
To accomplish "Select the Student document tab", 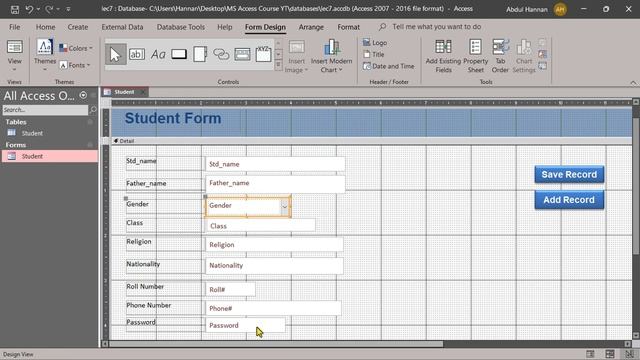I will coord(124,92).
